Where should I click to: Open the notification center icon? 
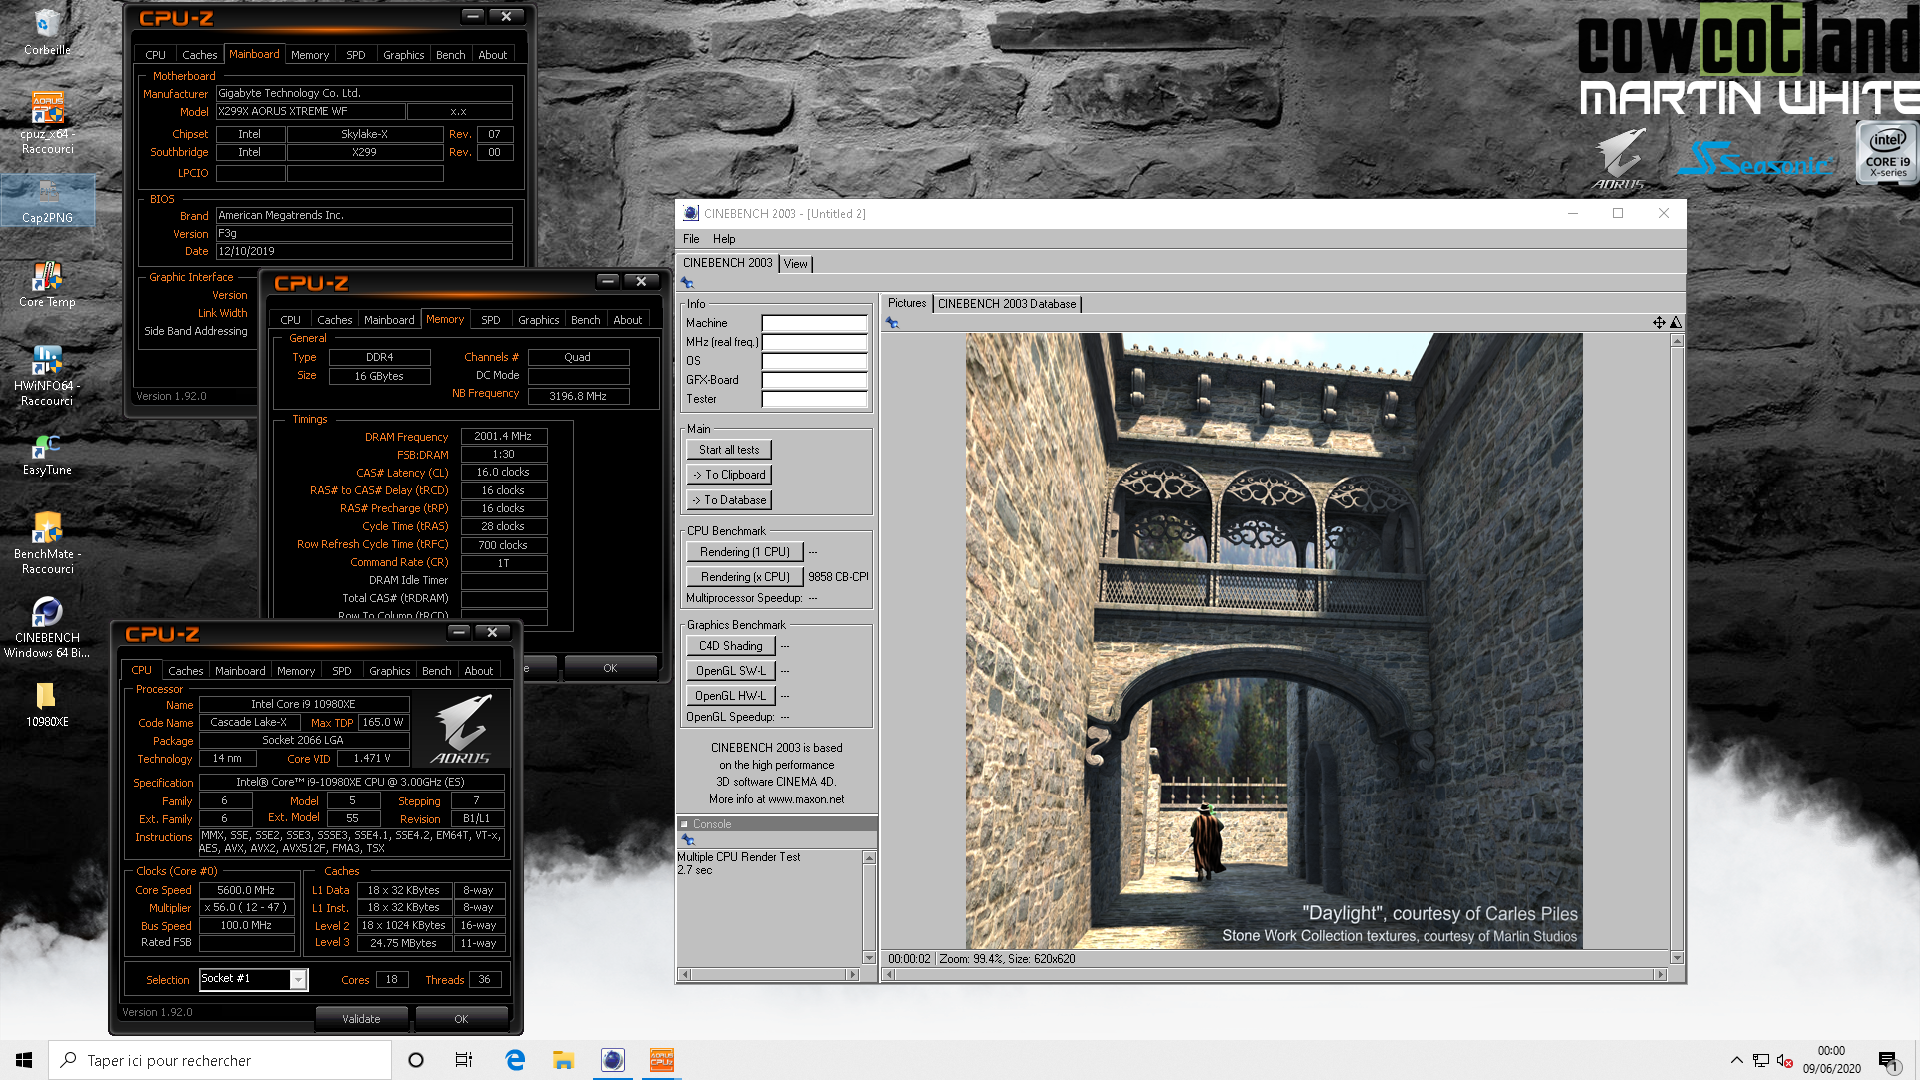1888,1061
